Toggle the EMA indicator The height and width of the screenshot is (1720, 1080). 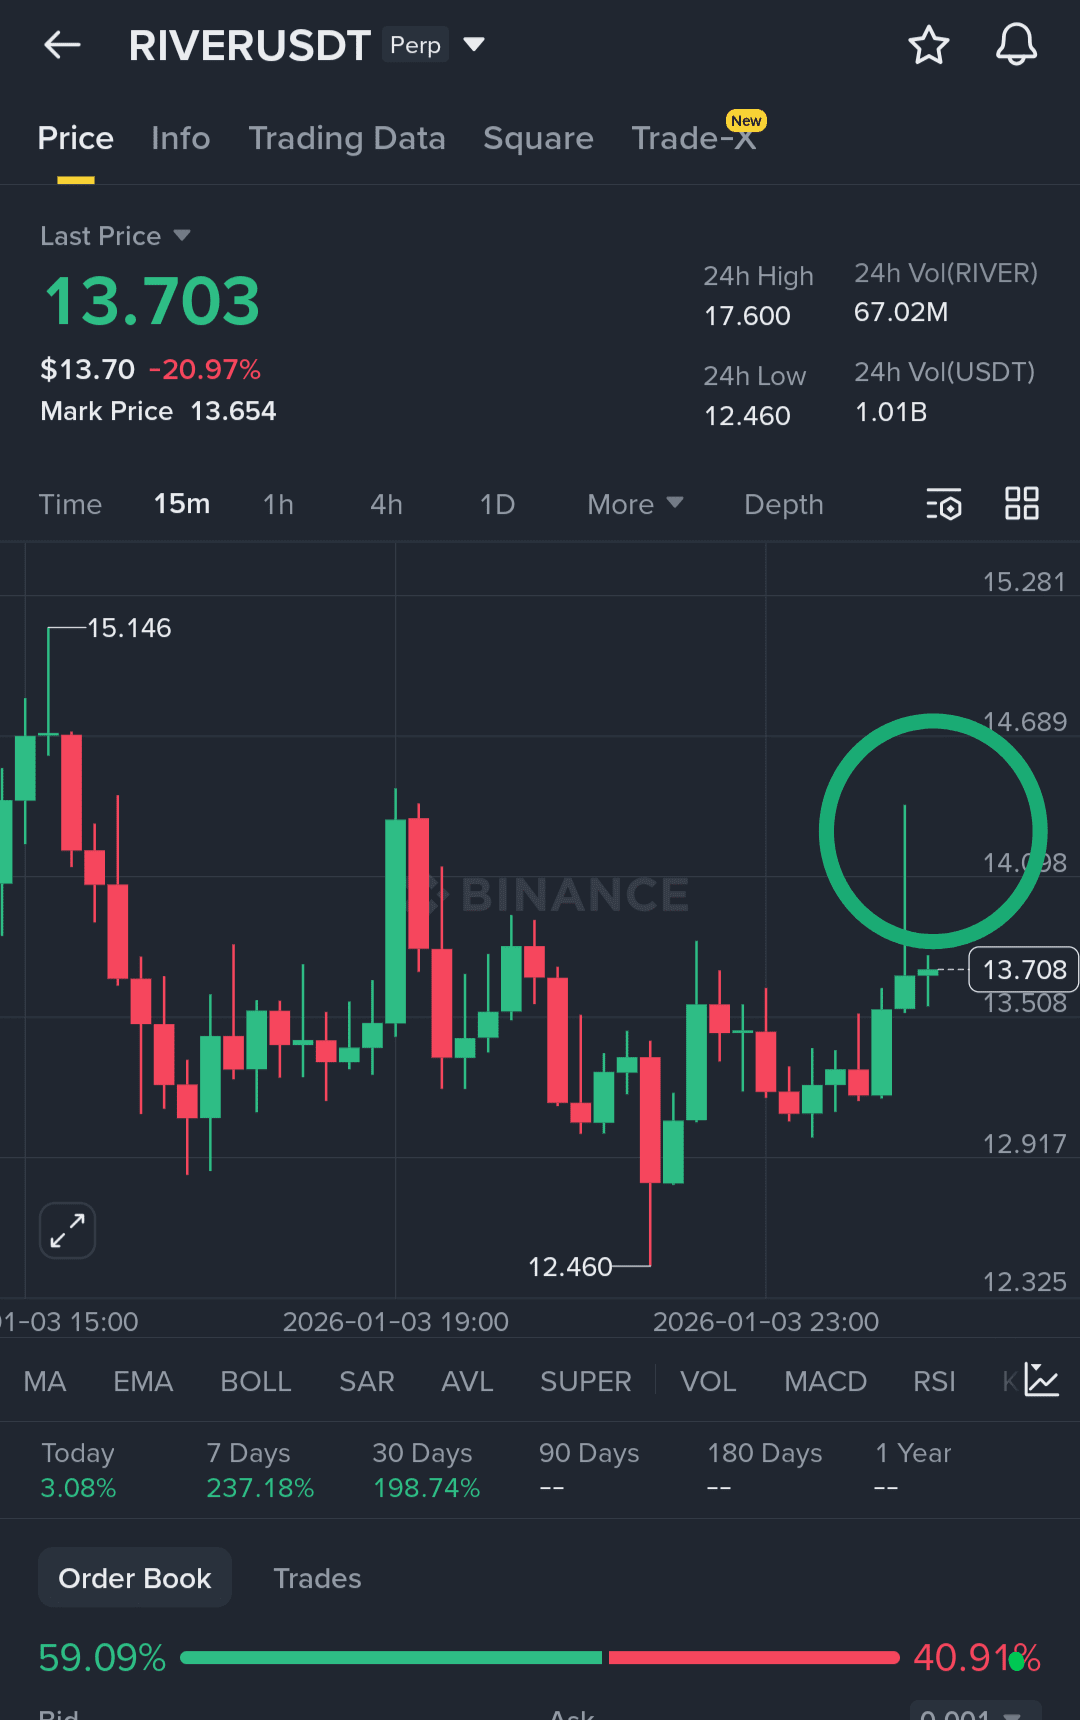click(143, 1381)
